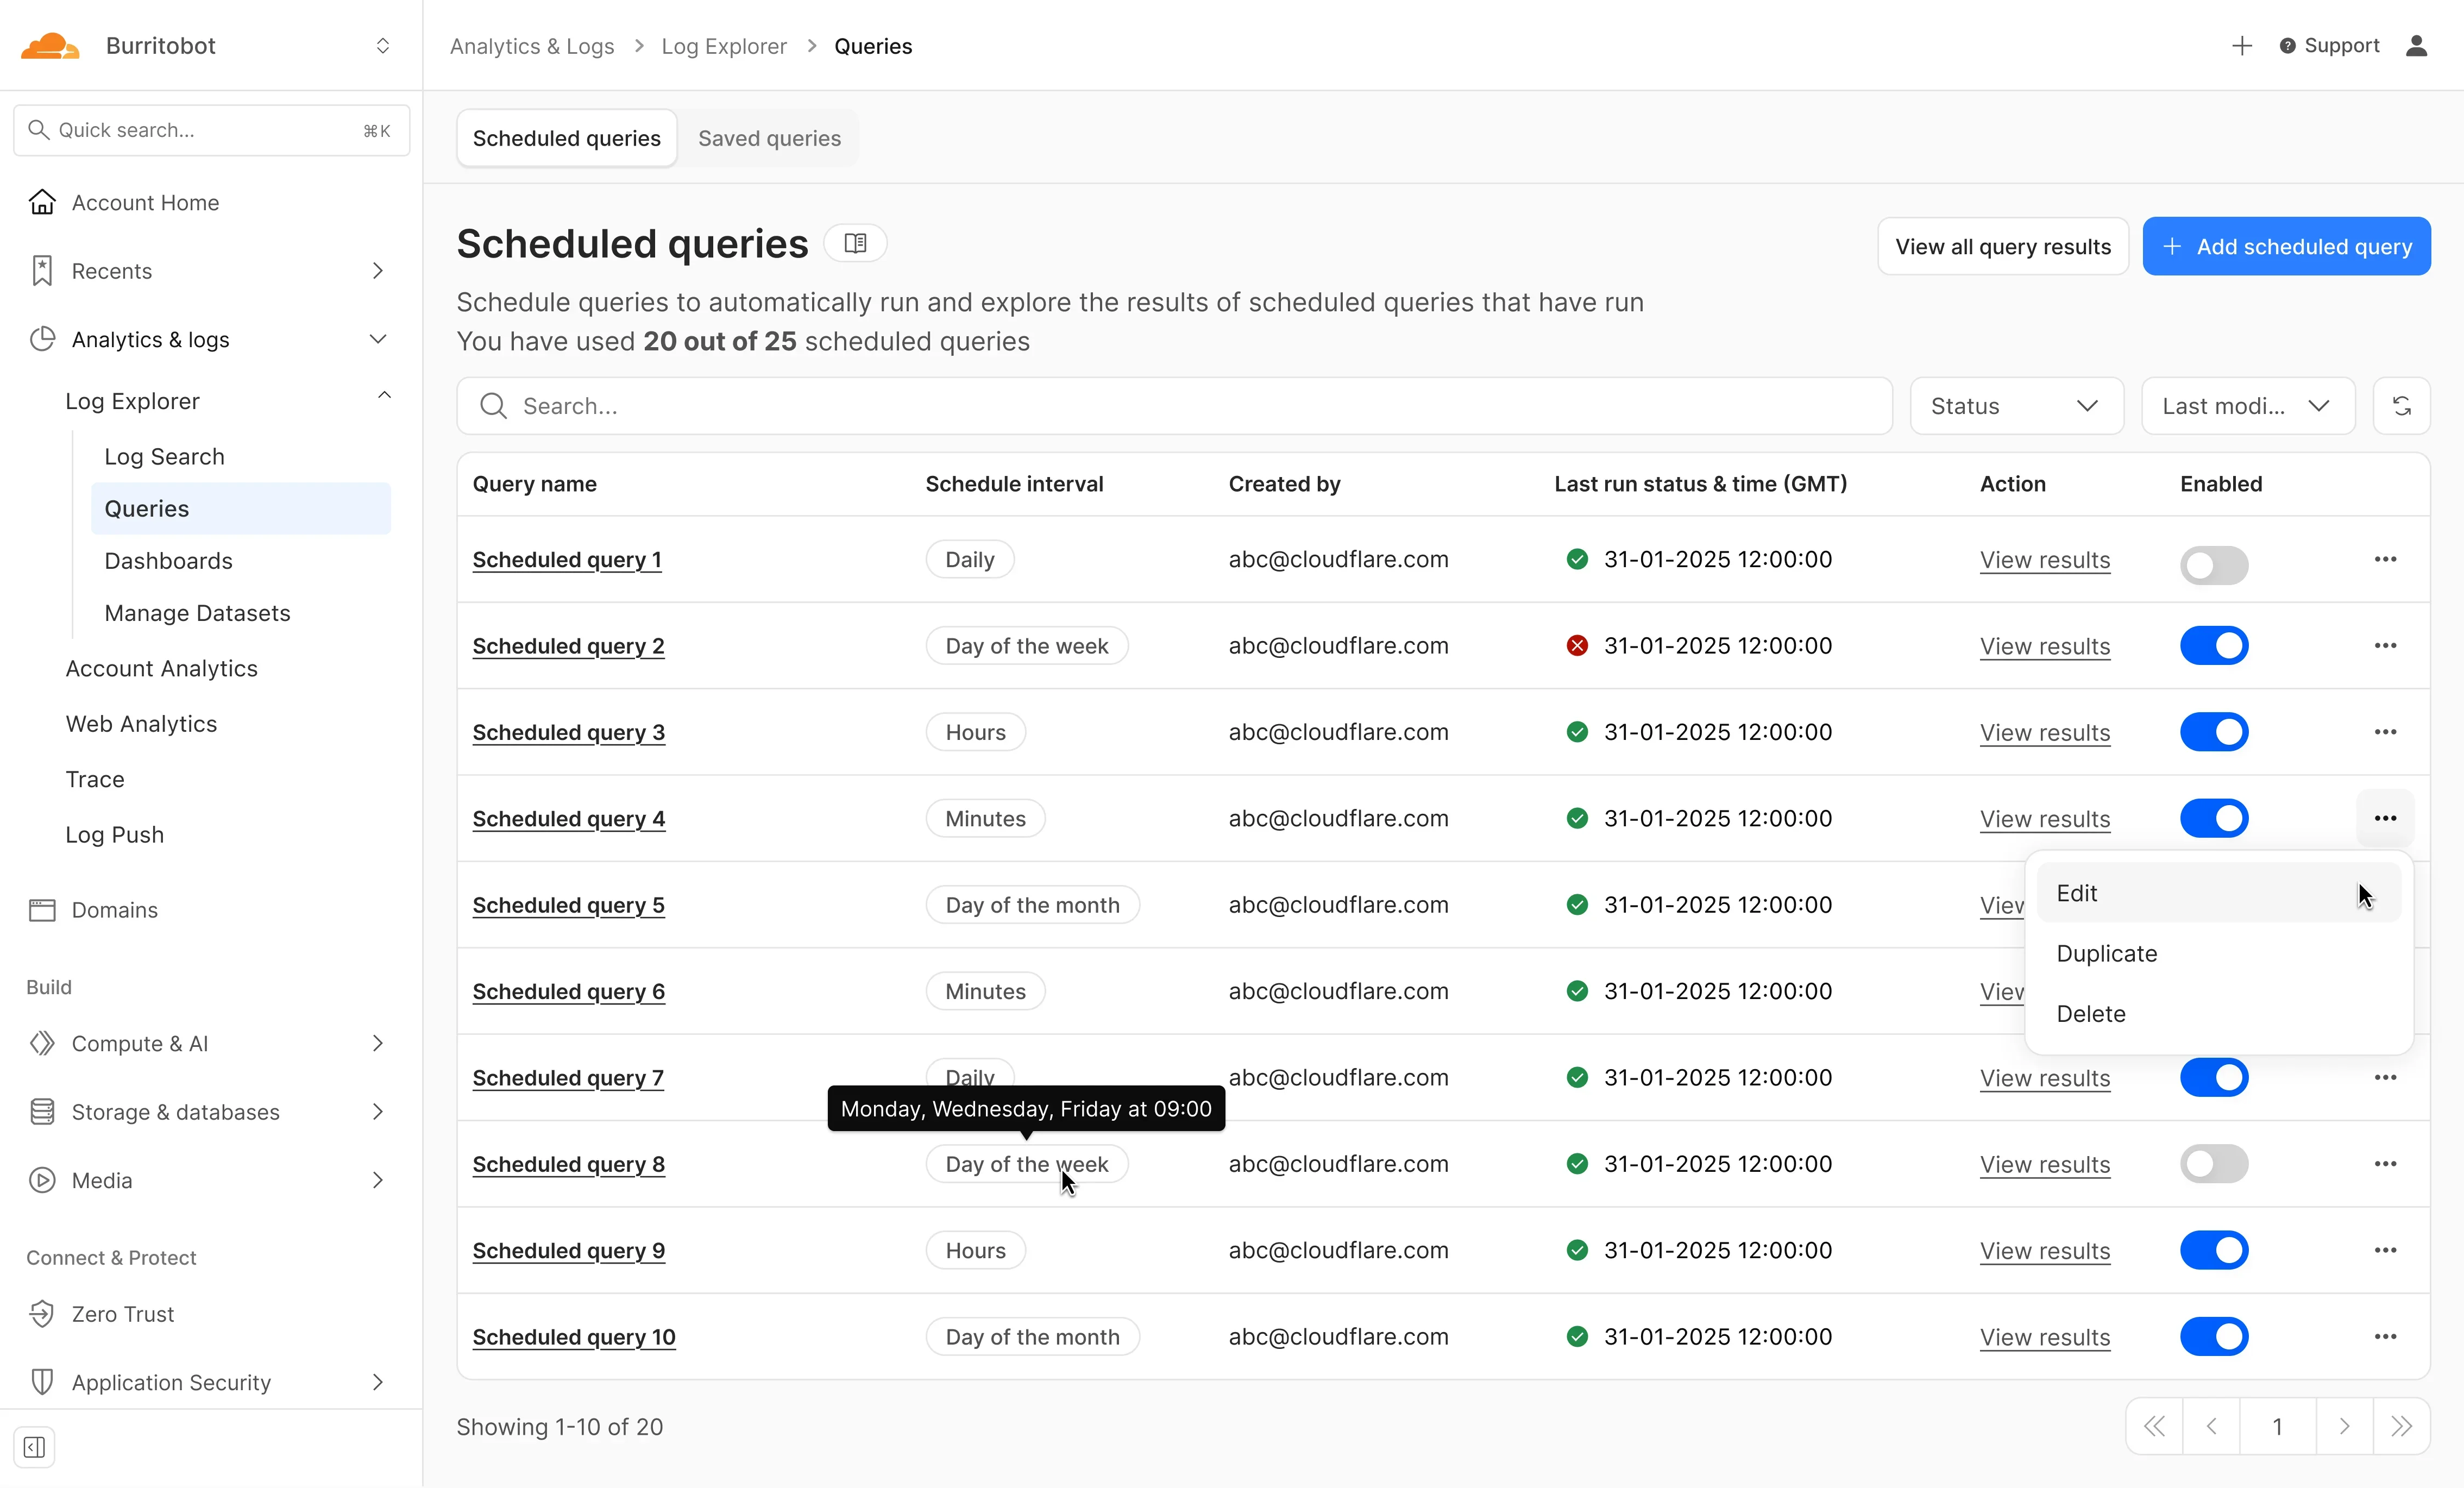The width and height of the screenshot is (2464, 1488).
Task: Open the Status filter dropdown
Action: [2016, 406]
